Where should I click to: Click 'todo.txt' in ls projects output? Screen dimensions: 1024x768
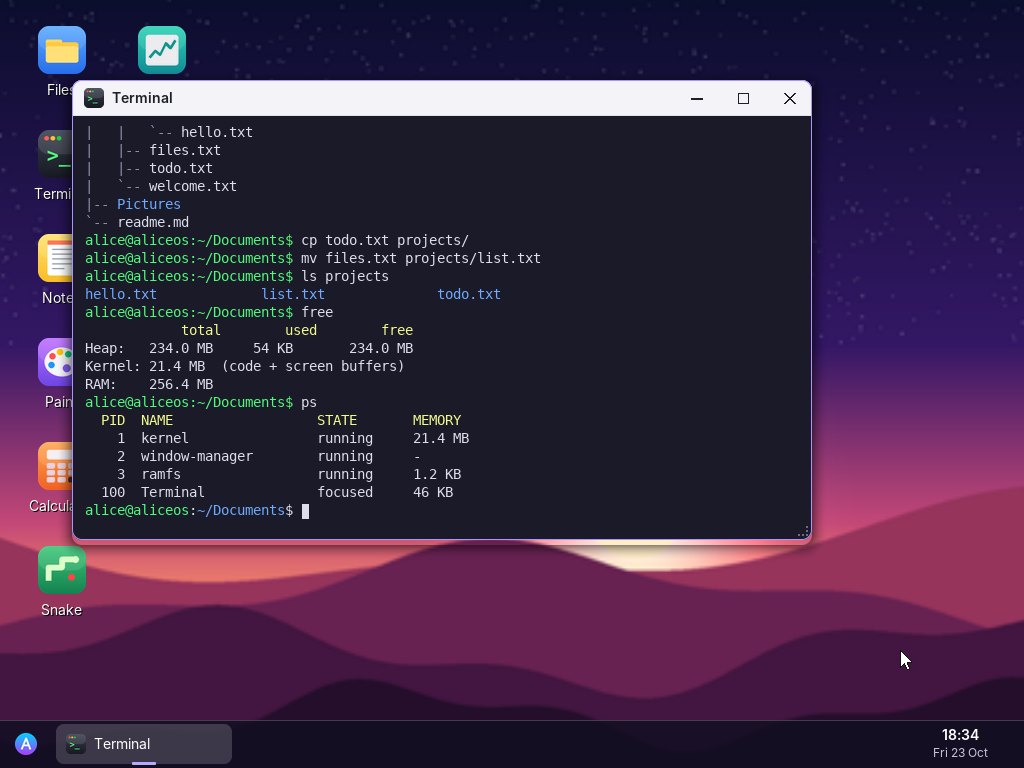pos(469,295)
